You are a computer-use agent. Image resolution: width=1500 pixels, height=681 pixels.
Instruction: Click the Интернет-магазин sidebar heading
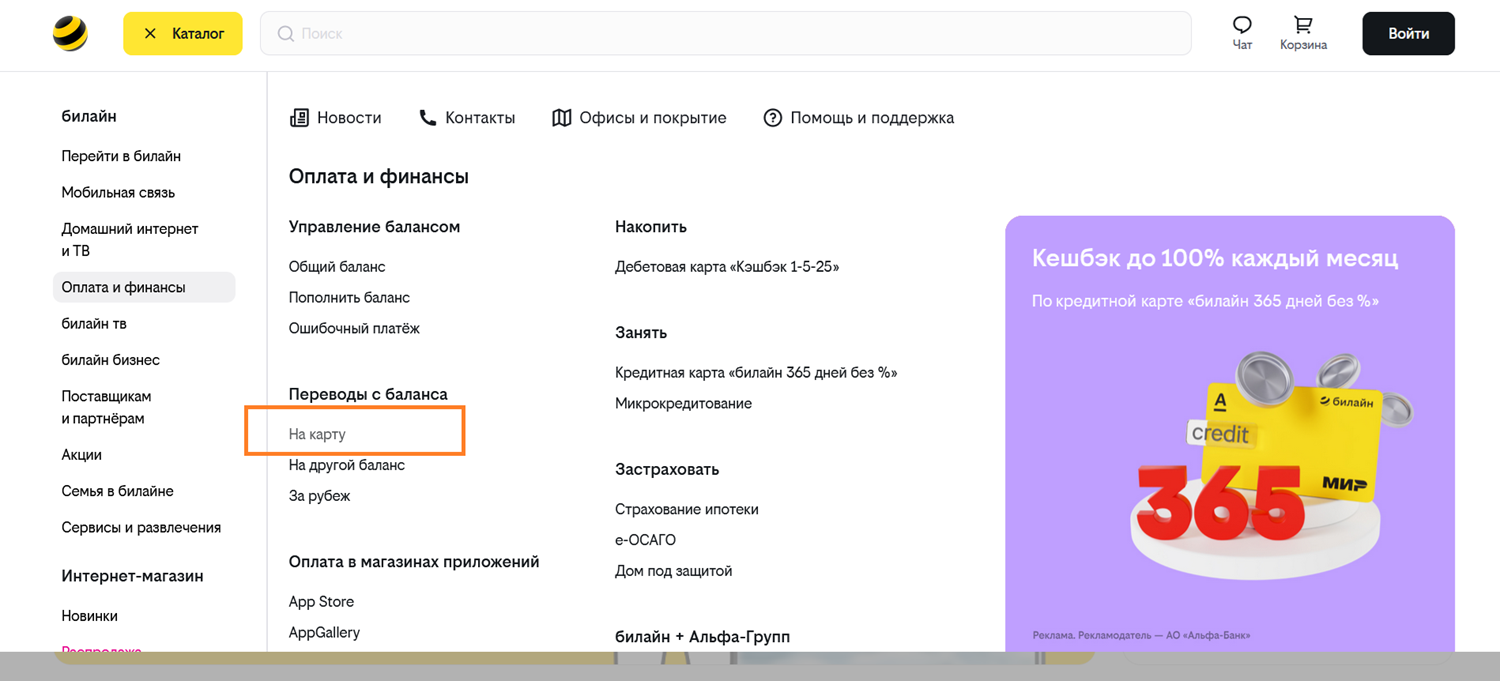132,576
